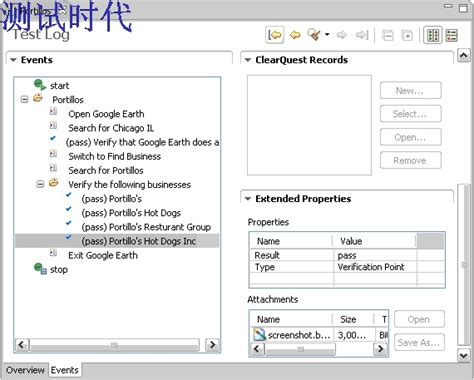474x380 pixels.
Task: Switch to the Overview tab
Action: tap(25, 370)
